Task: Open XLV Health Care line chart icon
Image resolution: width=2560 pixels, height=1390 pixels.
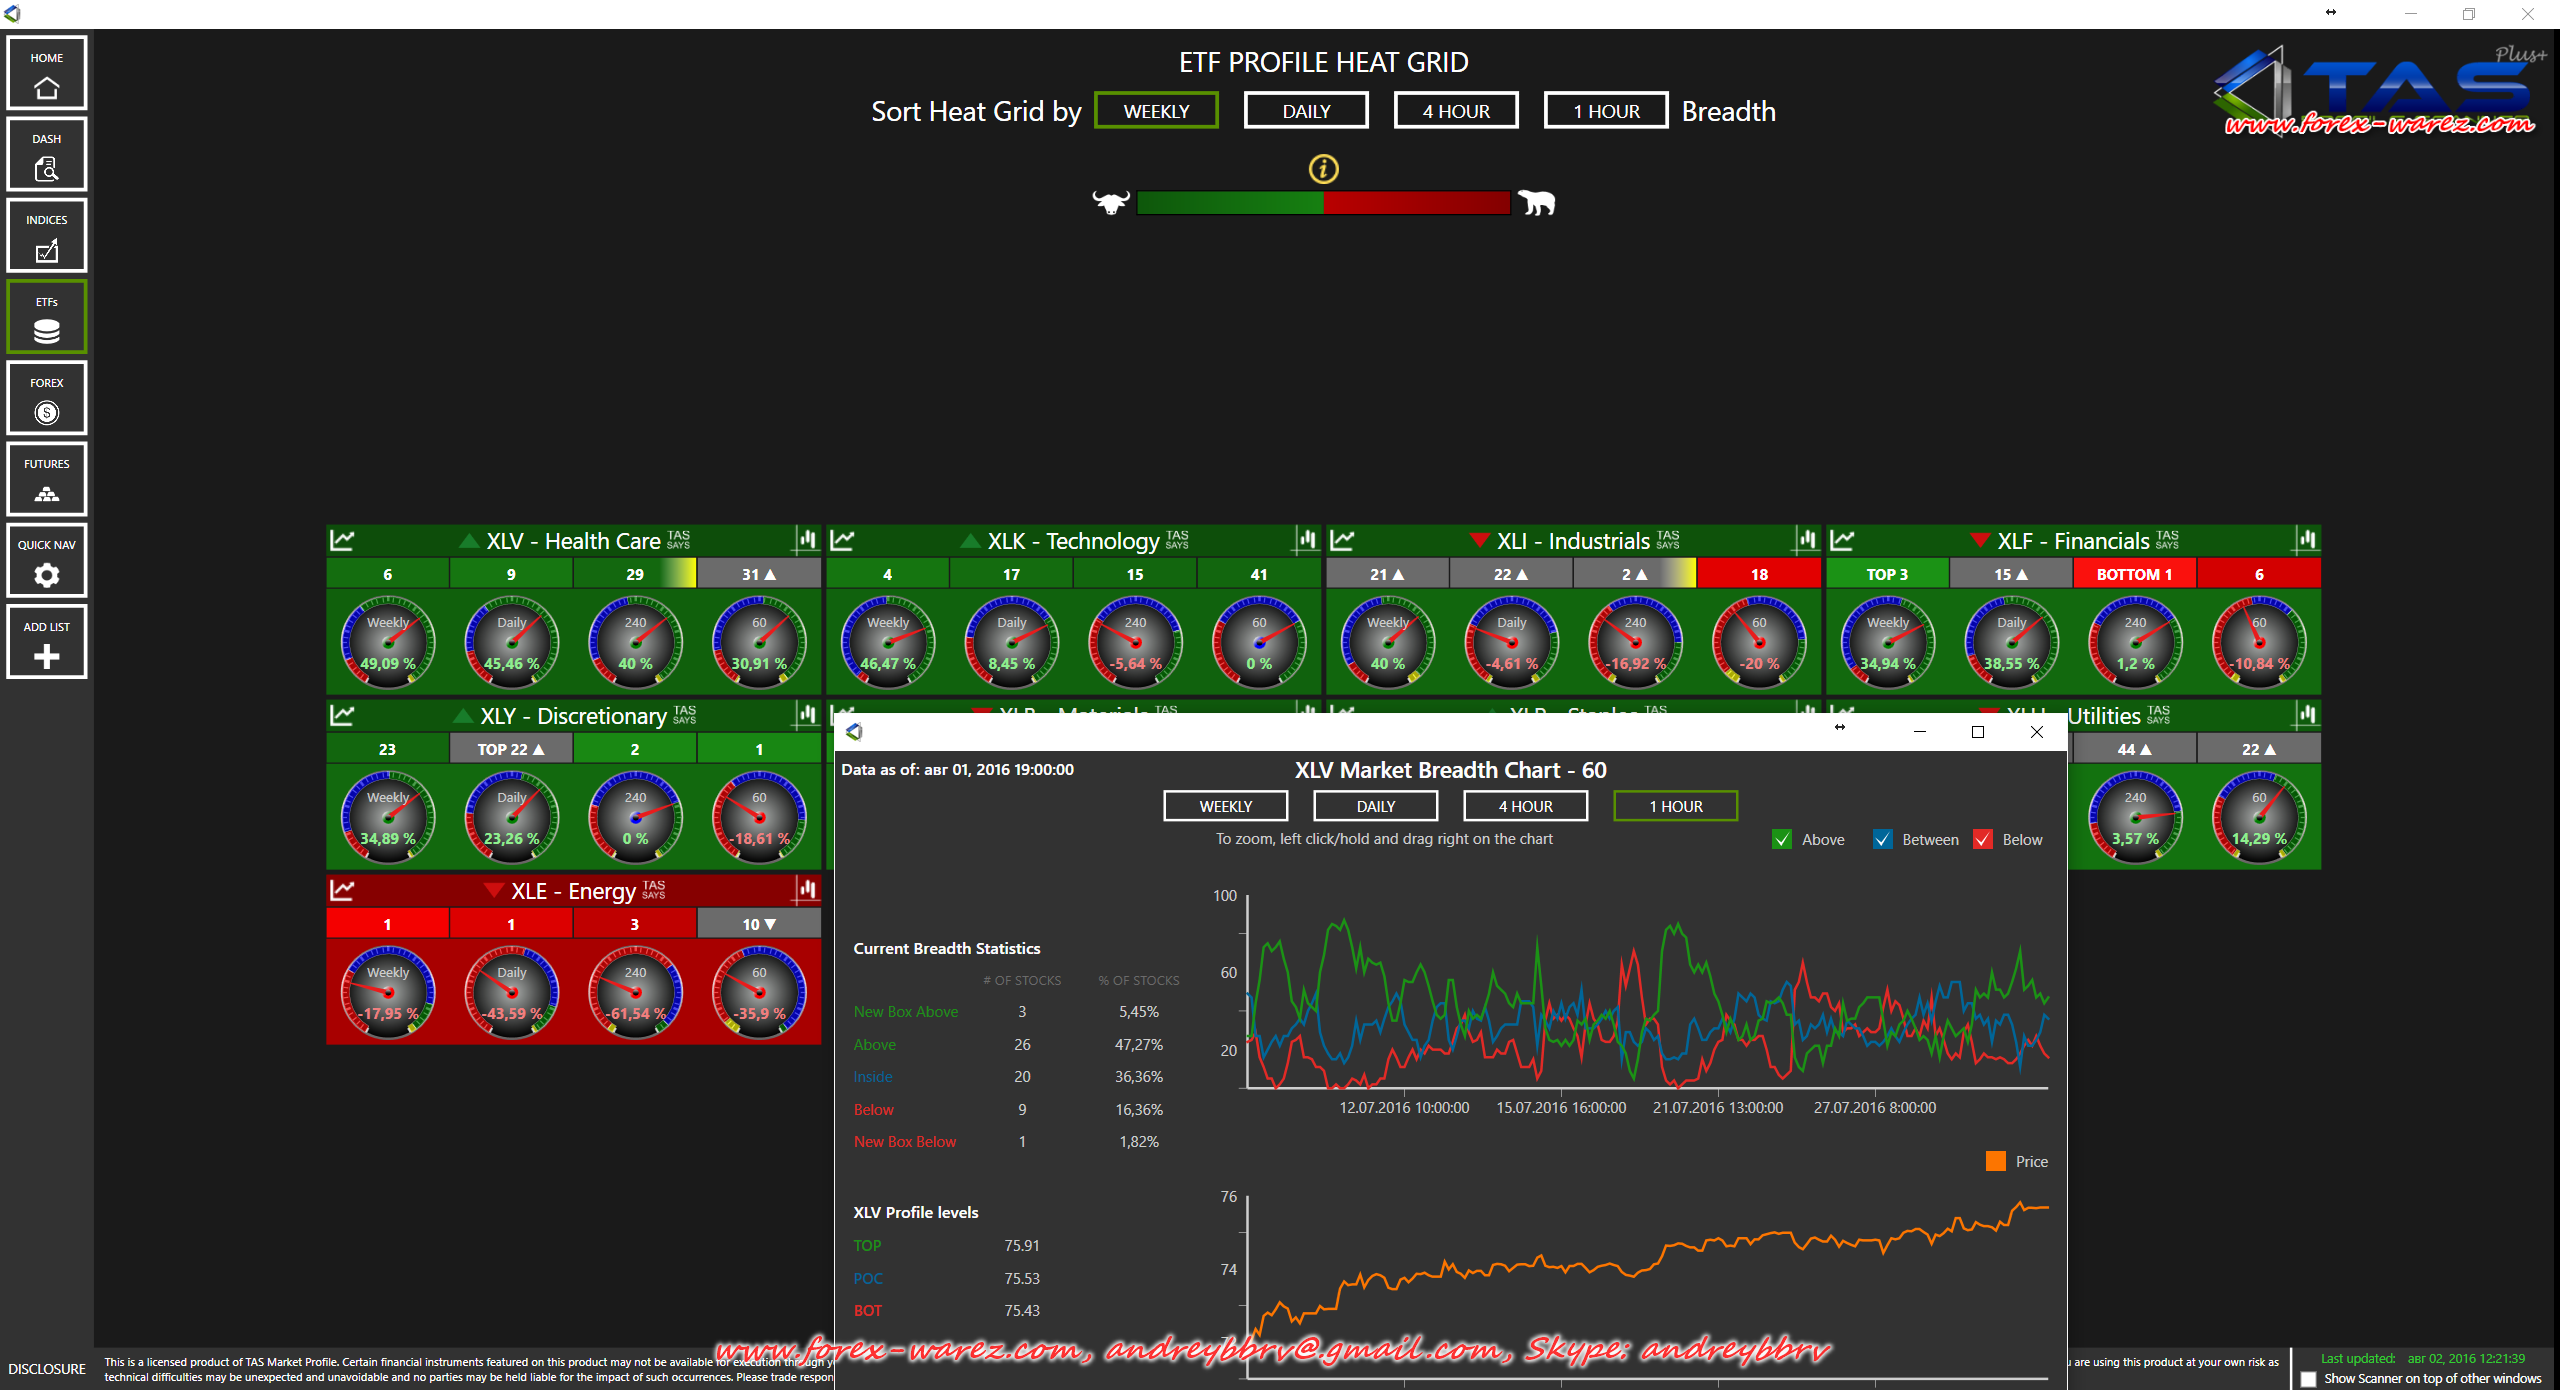Action: [x=342, y=540]
